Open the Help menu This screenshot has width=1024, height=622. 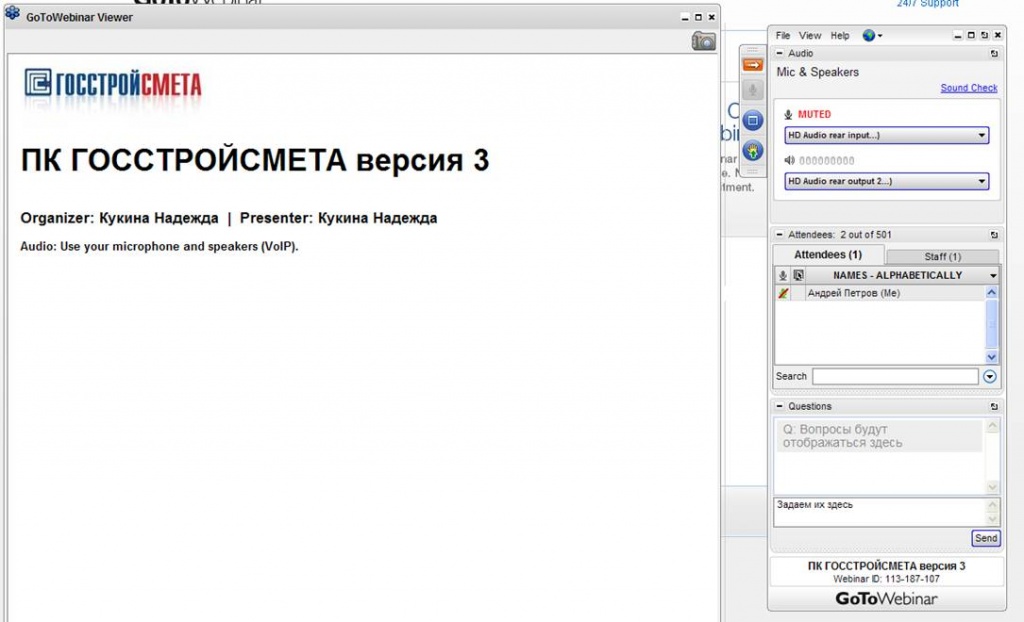pos(840,36)
